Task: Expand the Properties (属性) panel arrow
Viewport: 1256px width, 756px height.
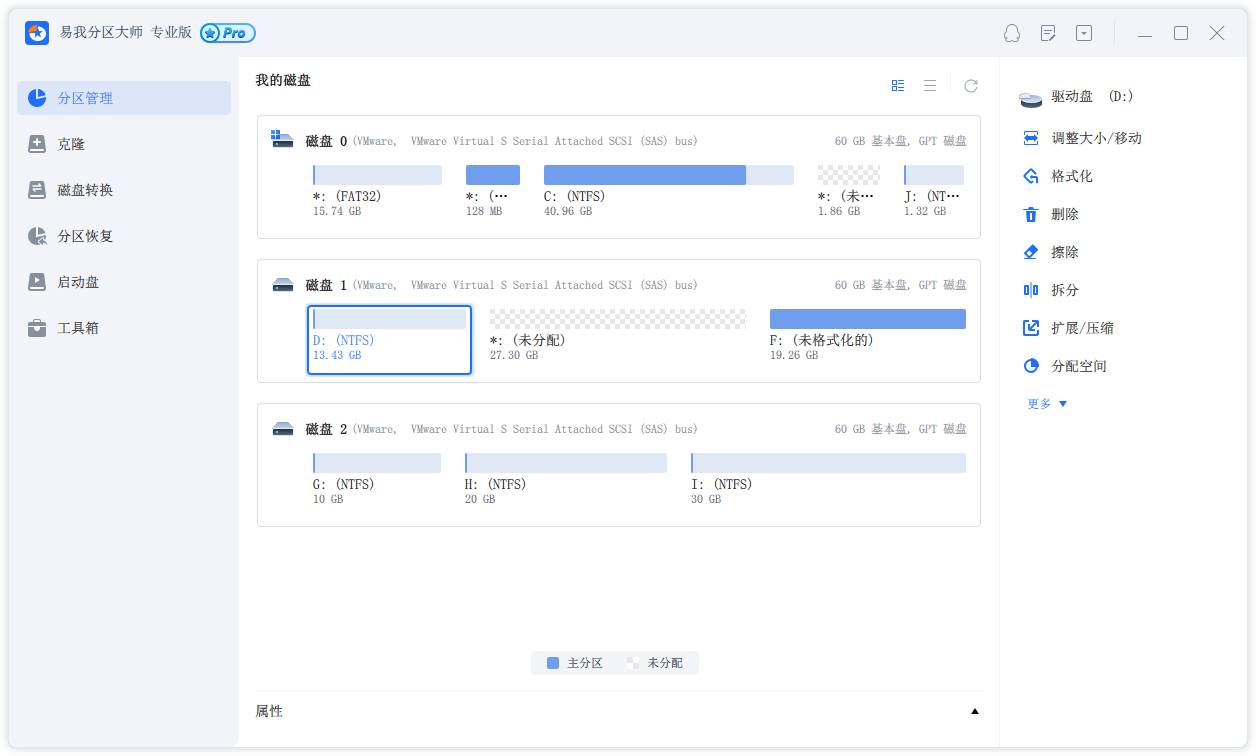Action: click(x=975, y=712)
